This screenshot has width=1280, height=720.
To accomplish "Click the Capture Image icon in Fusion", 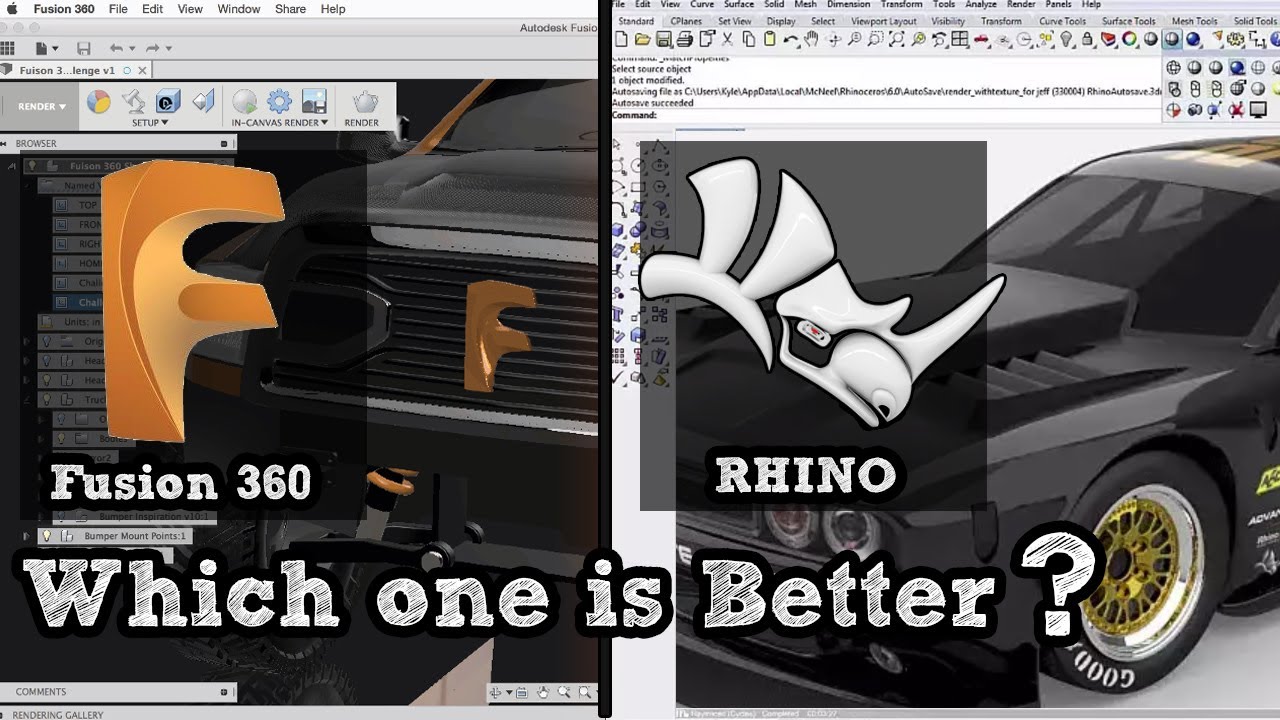I will (314, 101).
